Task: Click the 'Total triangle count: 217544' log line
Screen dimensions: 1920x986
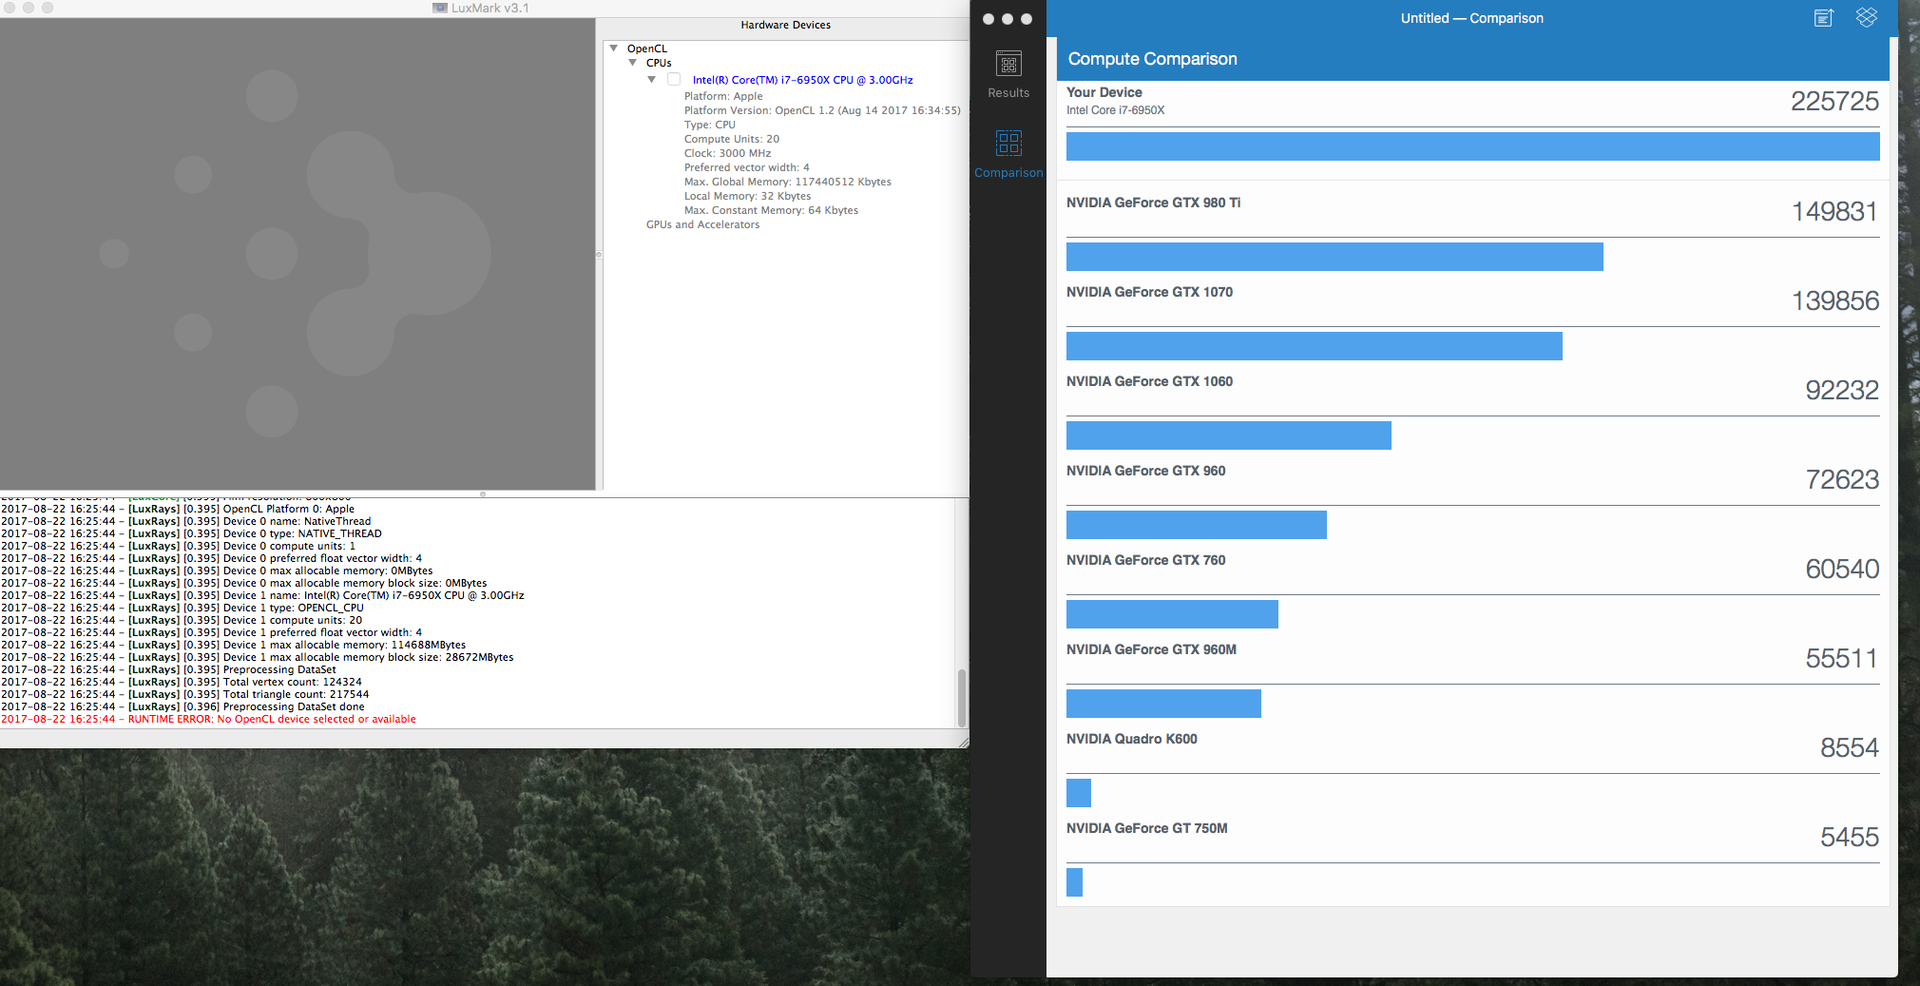Action: coord(185,694)
